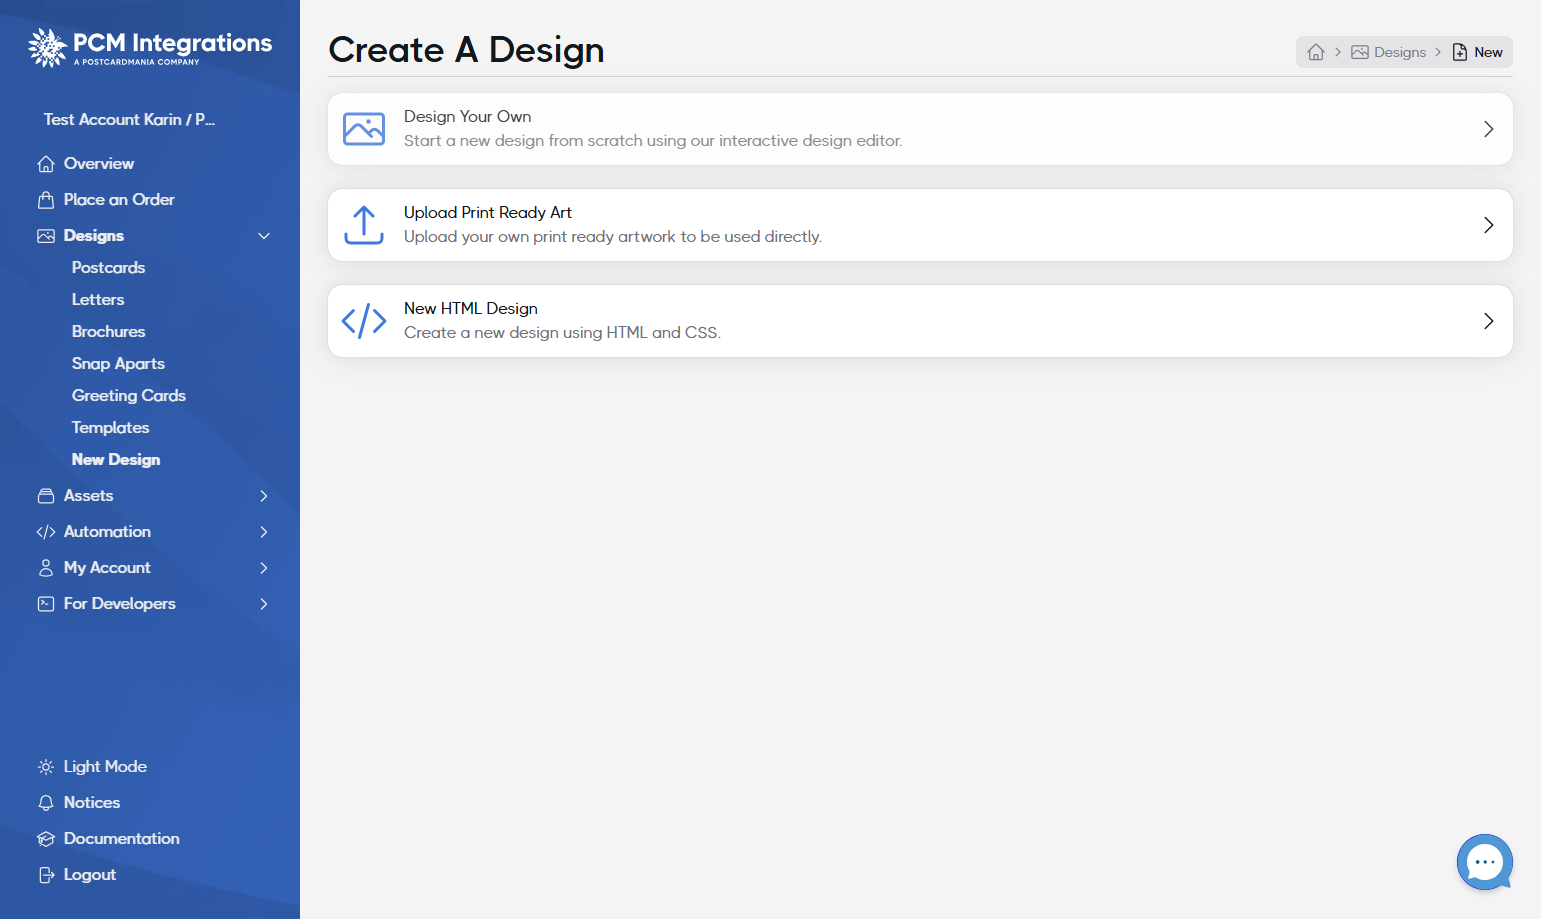
Task: Click the 'A PostcardMania Company' tagline
Action: pyautogui.click(x=136, y=62)
